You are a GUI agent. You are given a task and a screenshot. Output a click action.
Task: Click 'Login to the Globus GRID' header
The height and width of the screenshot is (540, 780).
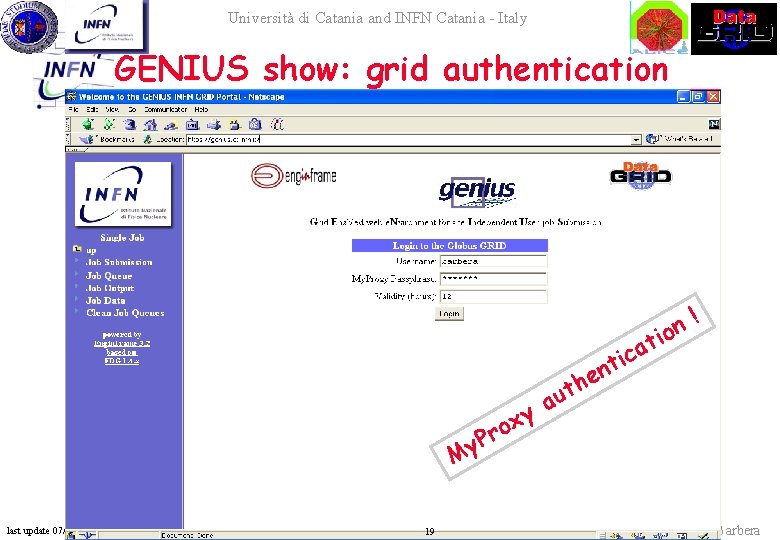[x=450, y=246]
